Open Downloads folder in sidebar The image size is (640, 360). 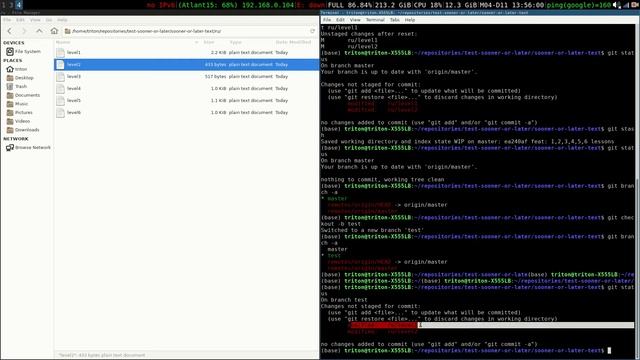23,130
